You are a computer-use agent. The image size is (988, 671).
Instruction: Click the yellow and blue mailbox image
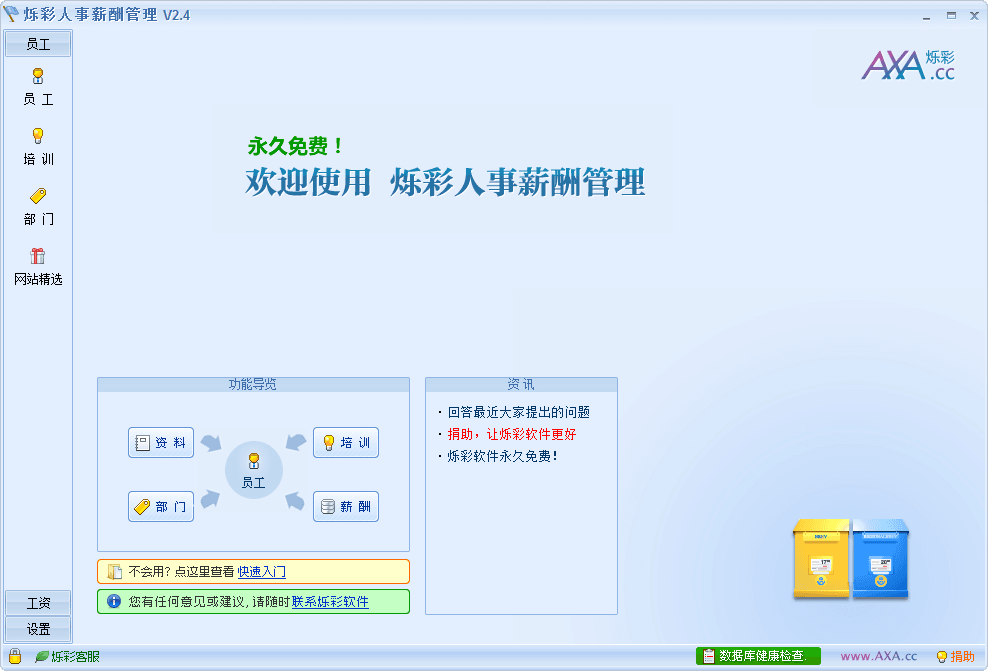tap(850, 559)
